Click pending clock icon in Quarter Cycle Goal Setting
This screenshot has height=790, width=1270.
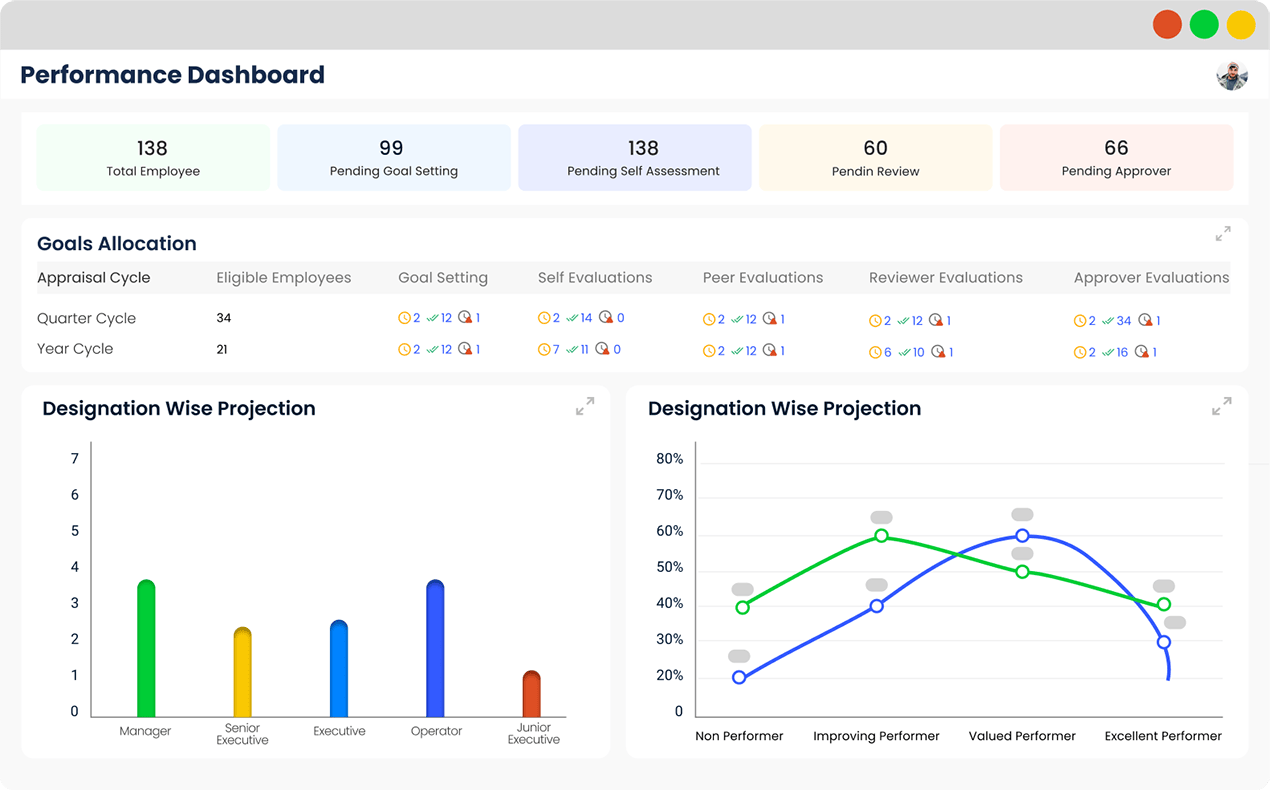tap(404, 318)
